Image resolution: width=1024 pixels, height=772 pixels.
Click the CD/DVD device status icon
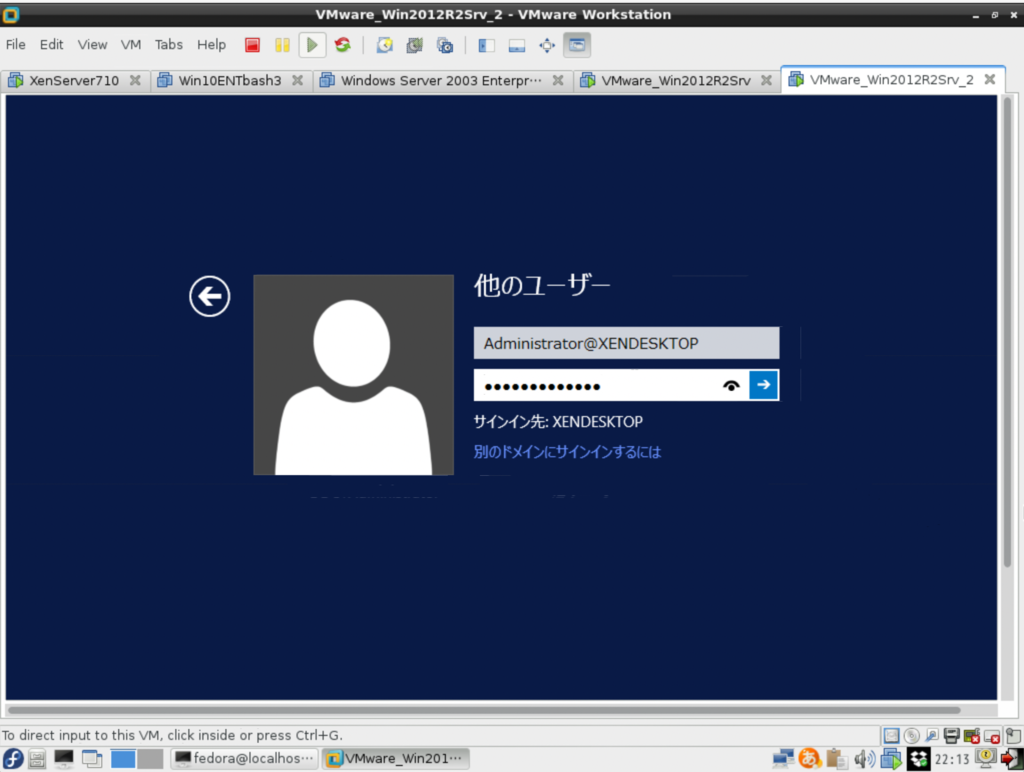(x=912, y=736)
